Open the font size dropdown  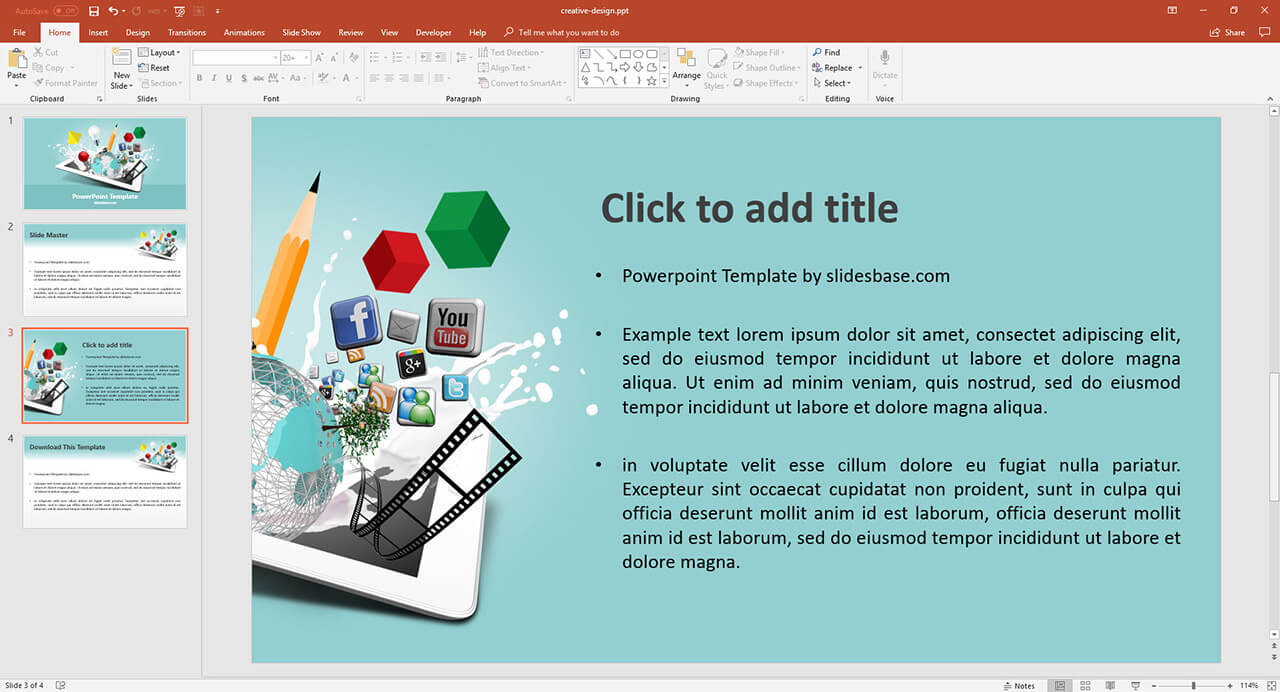(x=304, y=58)
